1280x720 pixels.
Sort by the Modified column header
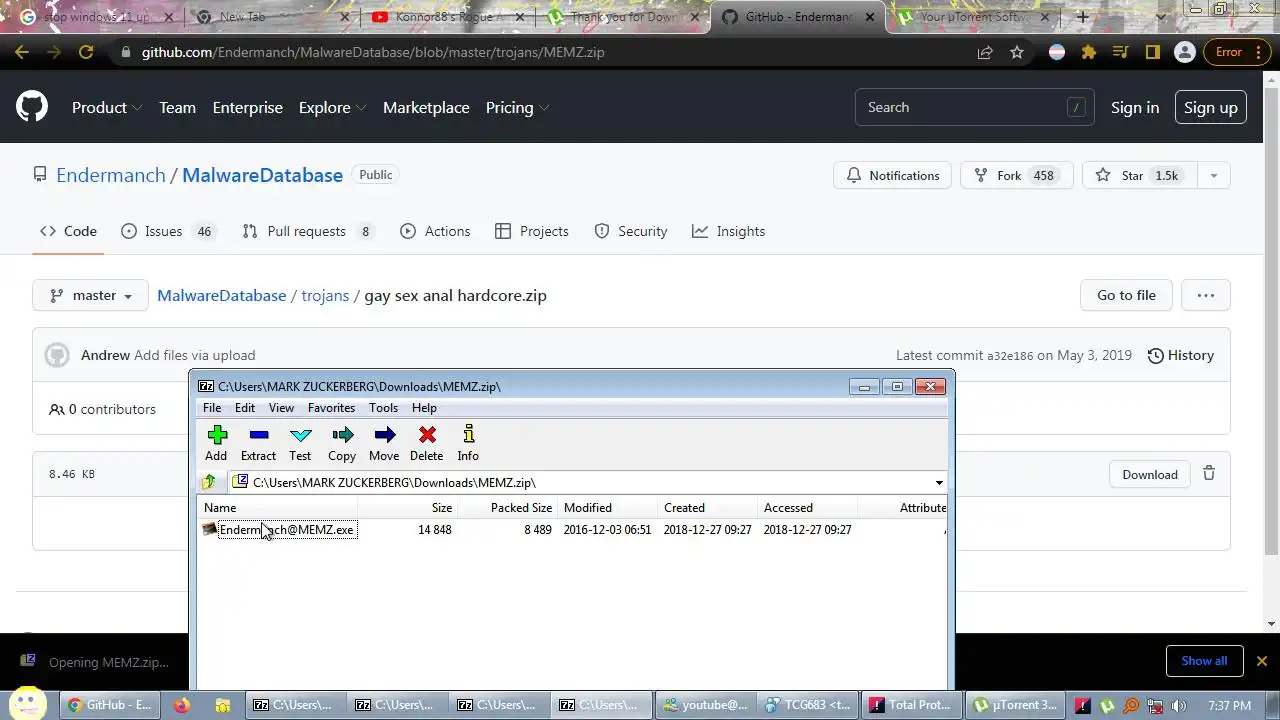607,507
